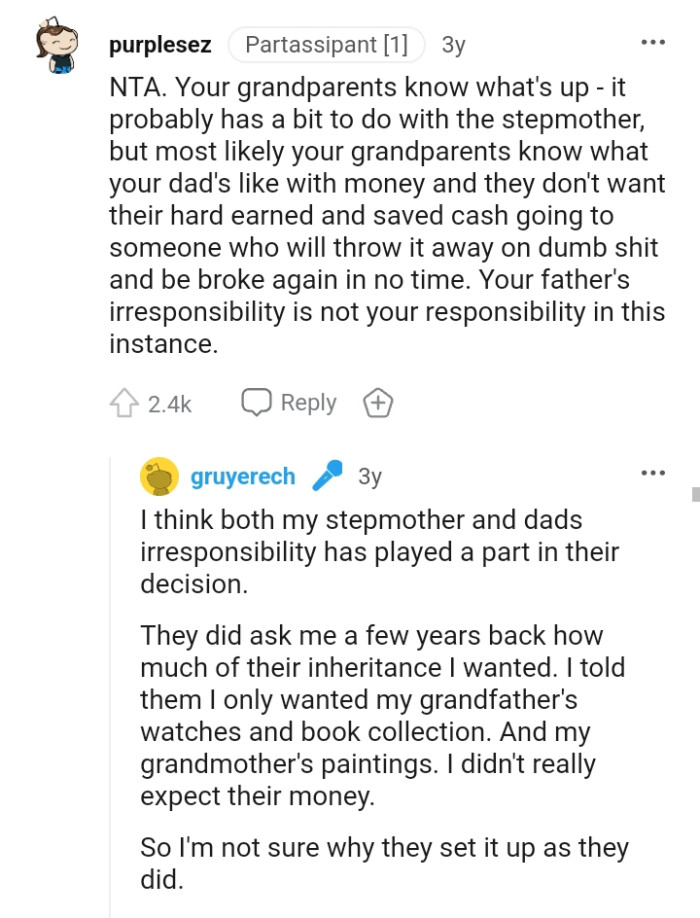Give an award to purplesez's comment
This screenshot has height=918, width=700.
[378, 403]
